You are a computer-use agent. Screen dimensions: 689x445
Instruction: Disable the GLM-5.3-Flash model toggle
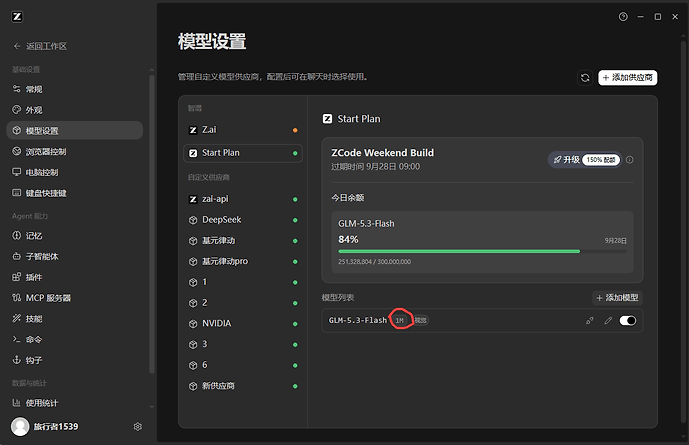coord(627,321)
